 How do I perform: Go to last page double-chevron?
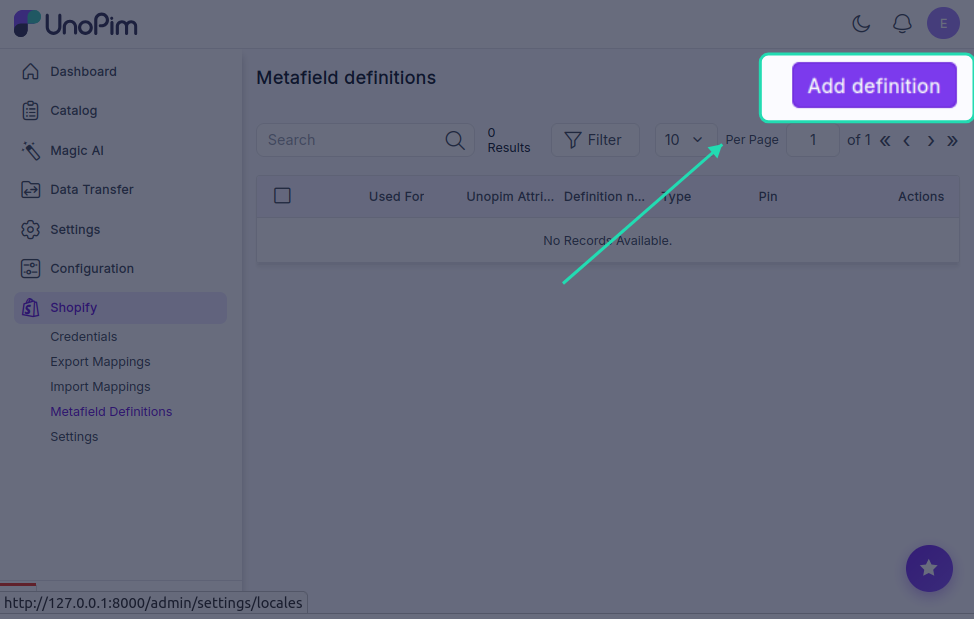click(x=952, y=141)
